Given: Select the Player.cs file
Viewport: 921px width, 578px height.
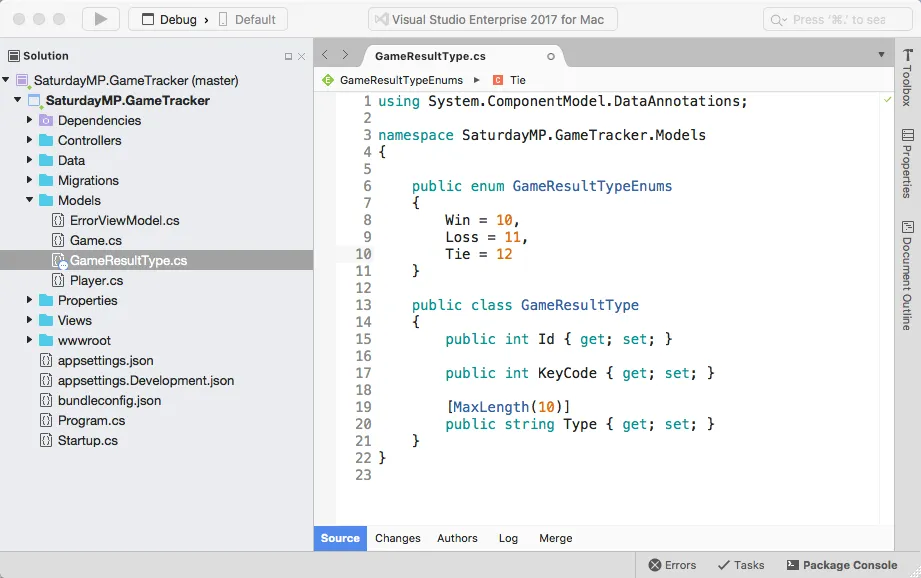Looking at the screenshot, I should [96, 280].
